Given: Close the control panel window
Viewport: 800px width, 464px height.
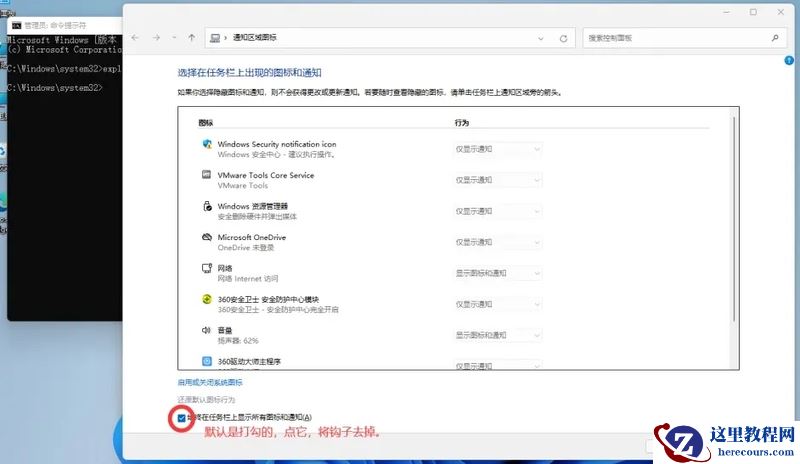Looking at the screenshot, I should click(781, 12).
